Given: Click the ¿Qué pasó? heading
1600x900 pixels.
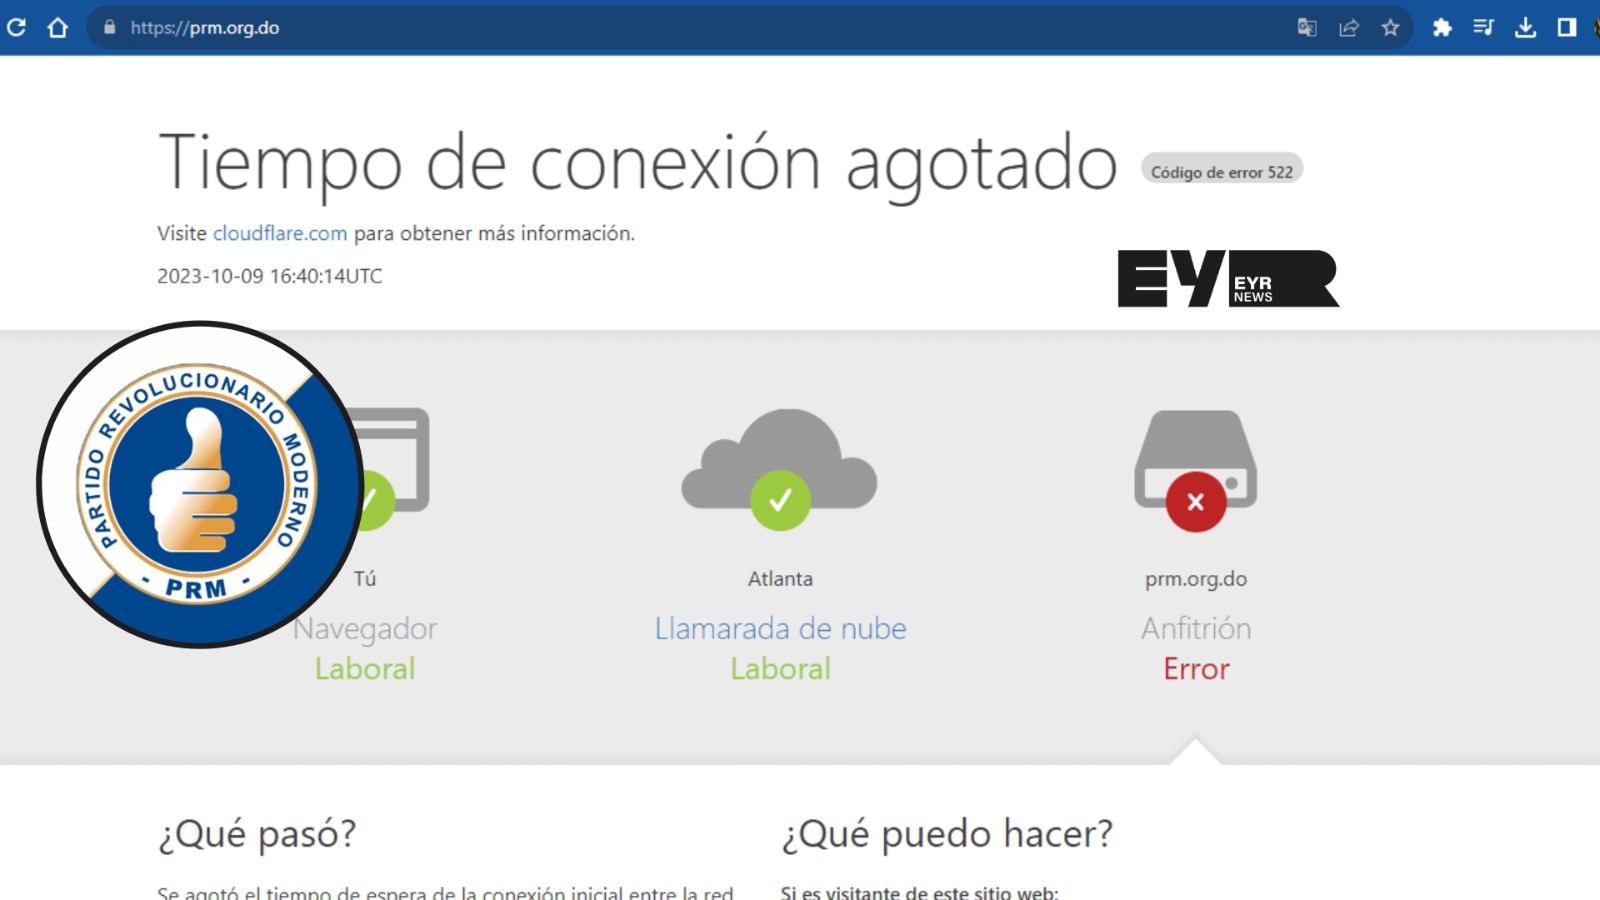Looking at the screenshot, I should [x=257, y=834].
